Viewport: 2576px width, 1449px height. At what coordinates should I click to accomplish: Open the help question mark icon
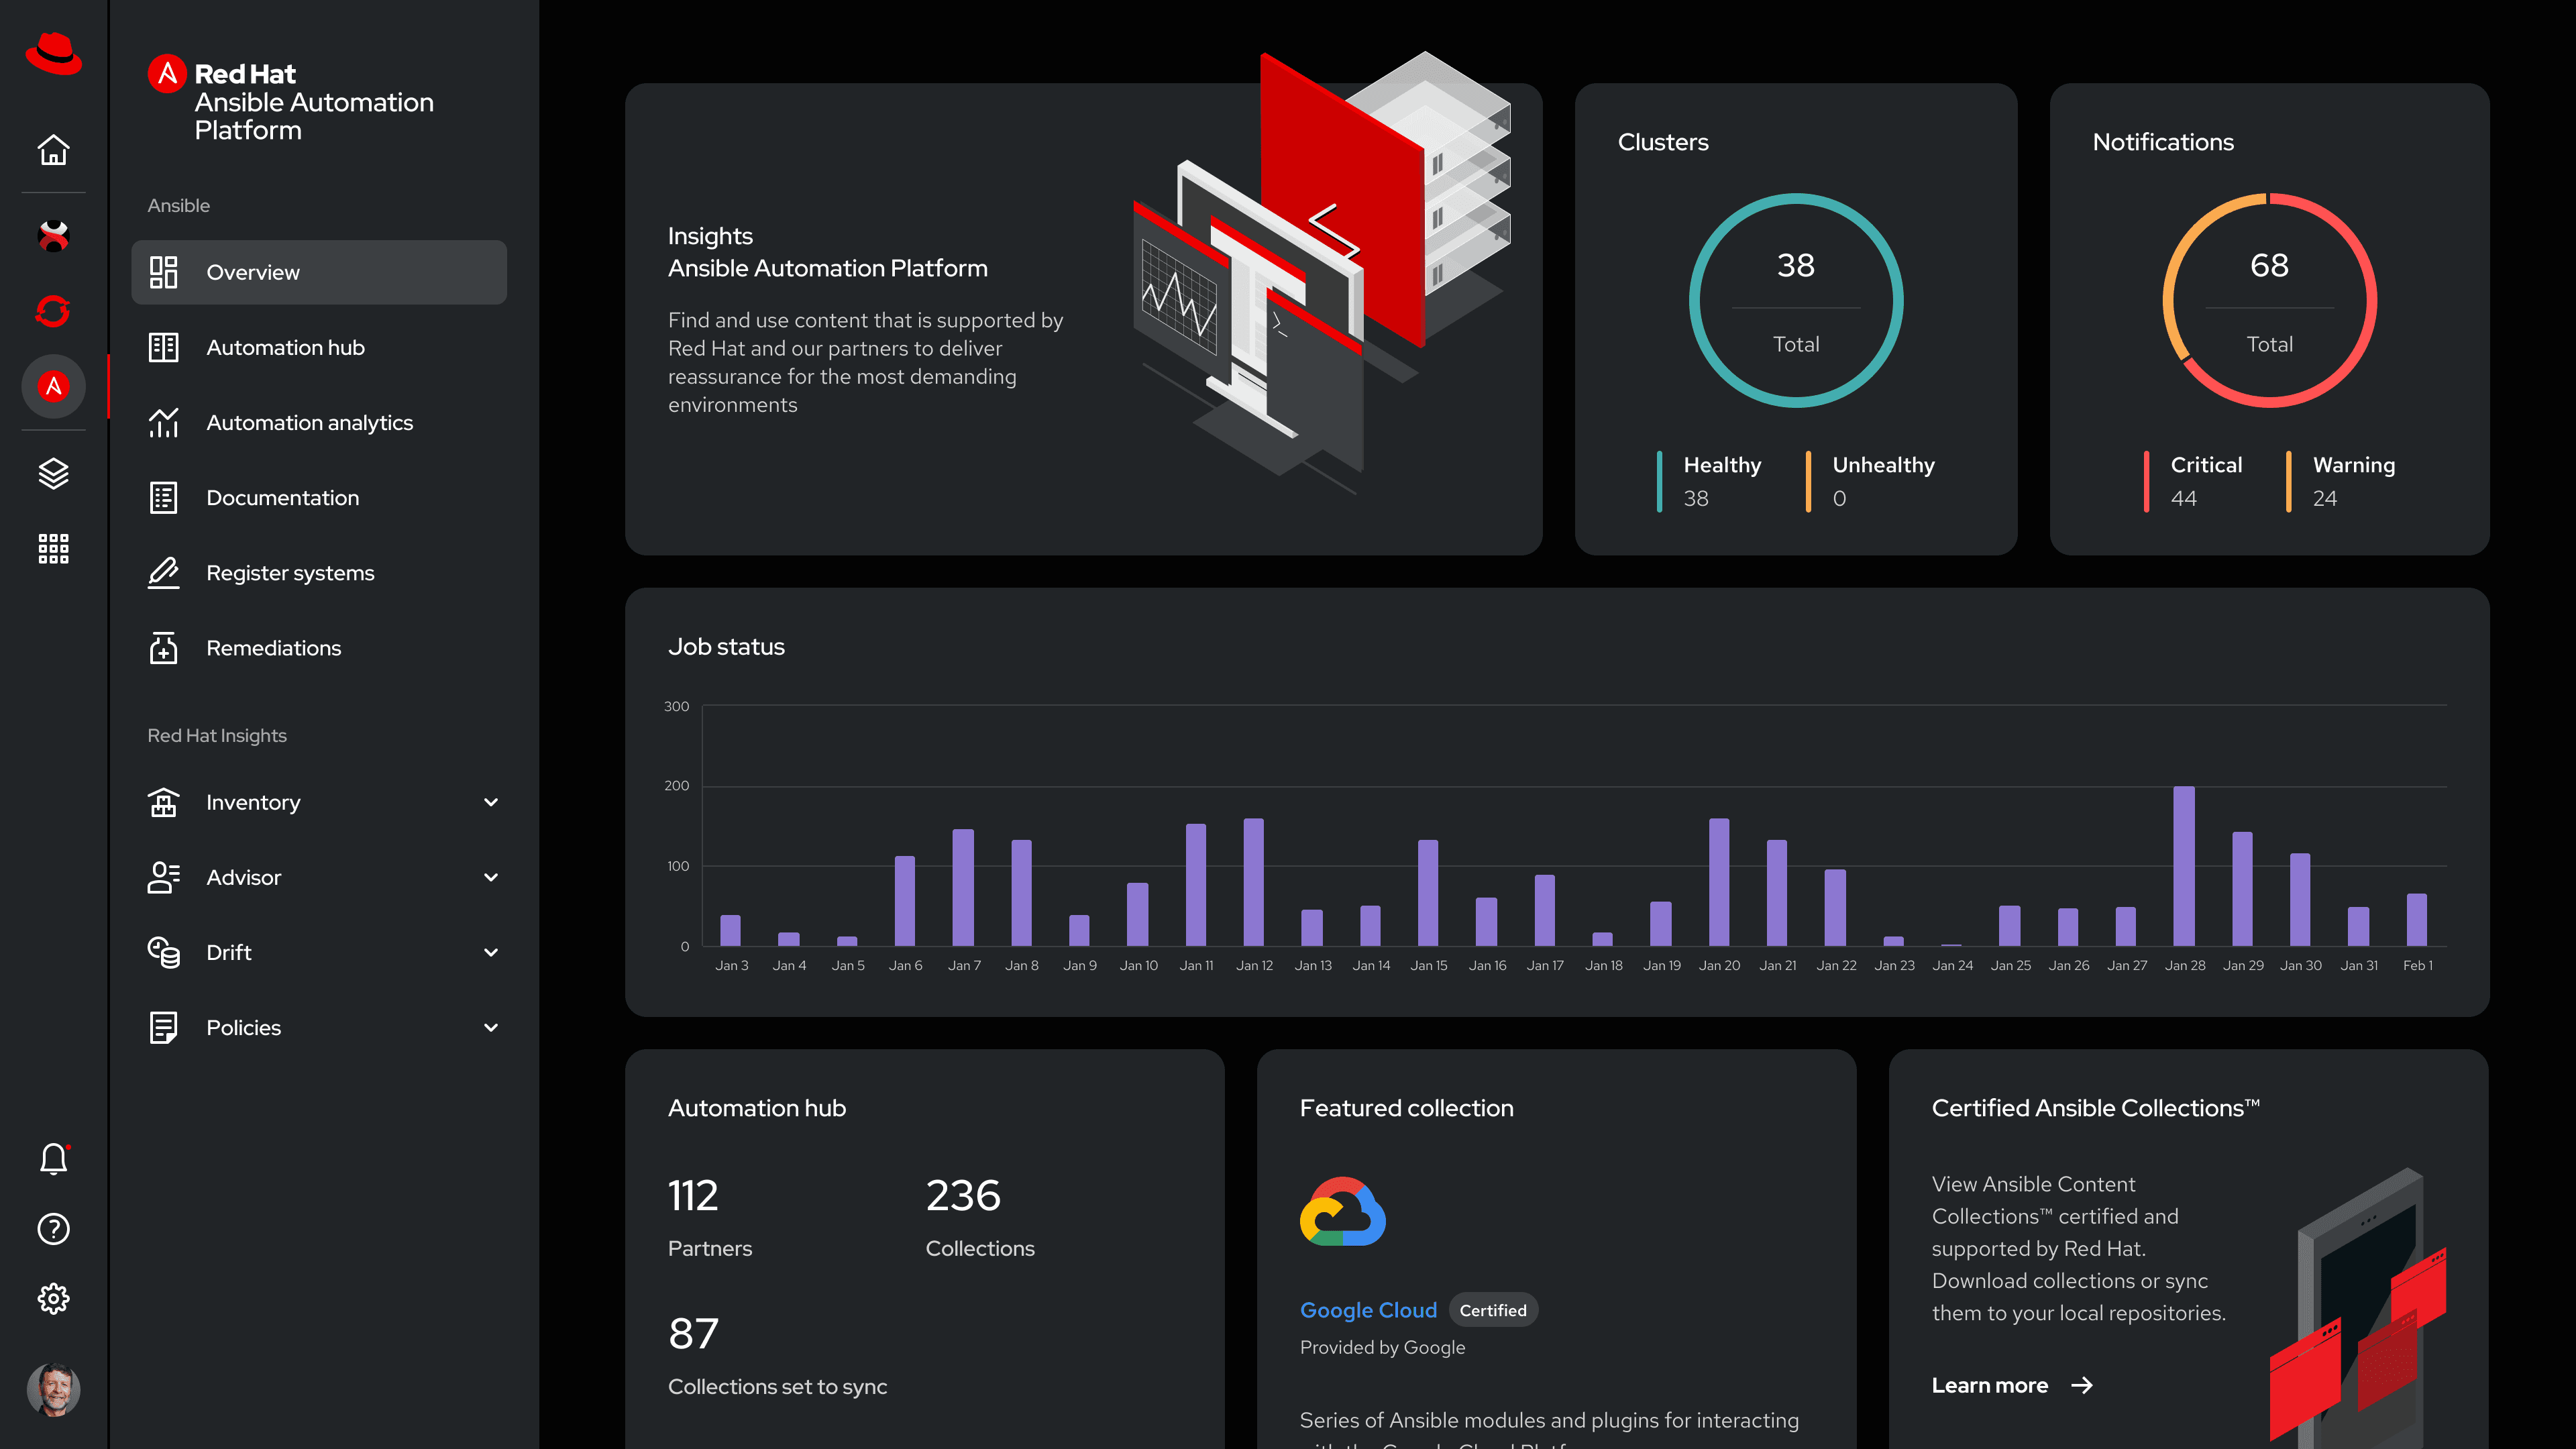point(53,1229)
